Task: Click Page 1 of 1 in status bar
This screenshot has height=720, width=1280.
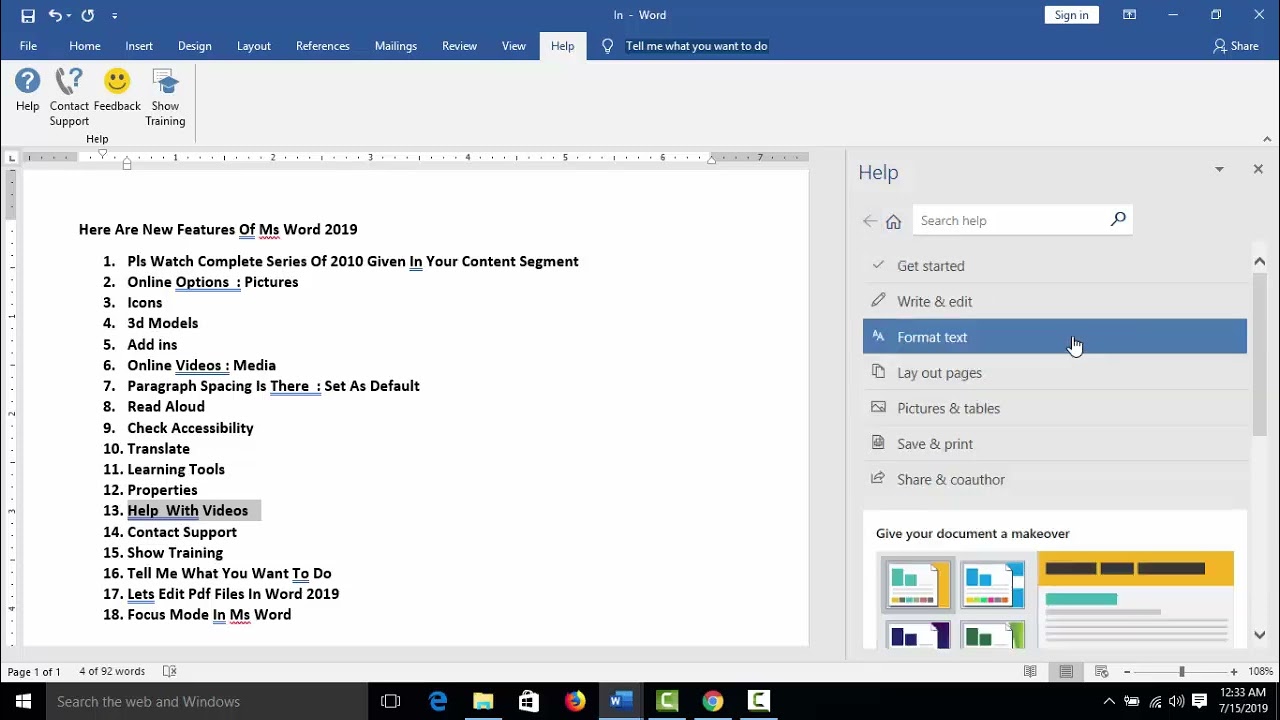Action: point(34,672)
